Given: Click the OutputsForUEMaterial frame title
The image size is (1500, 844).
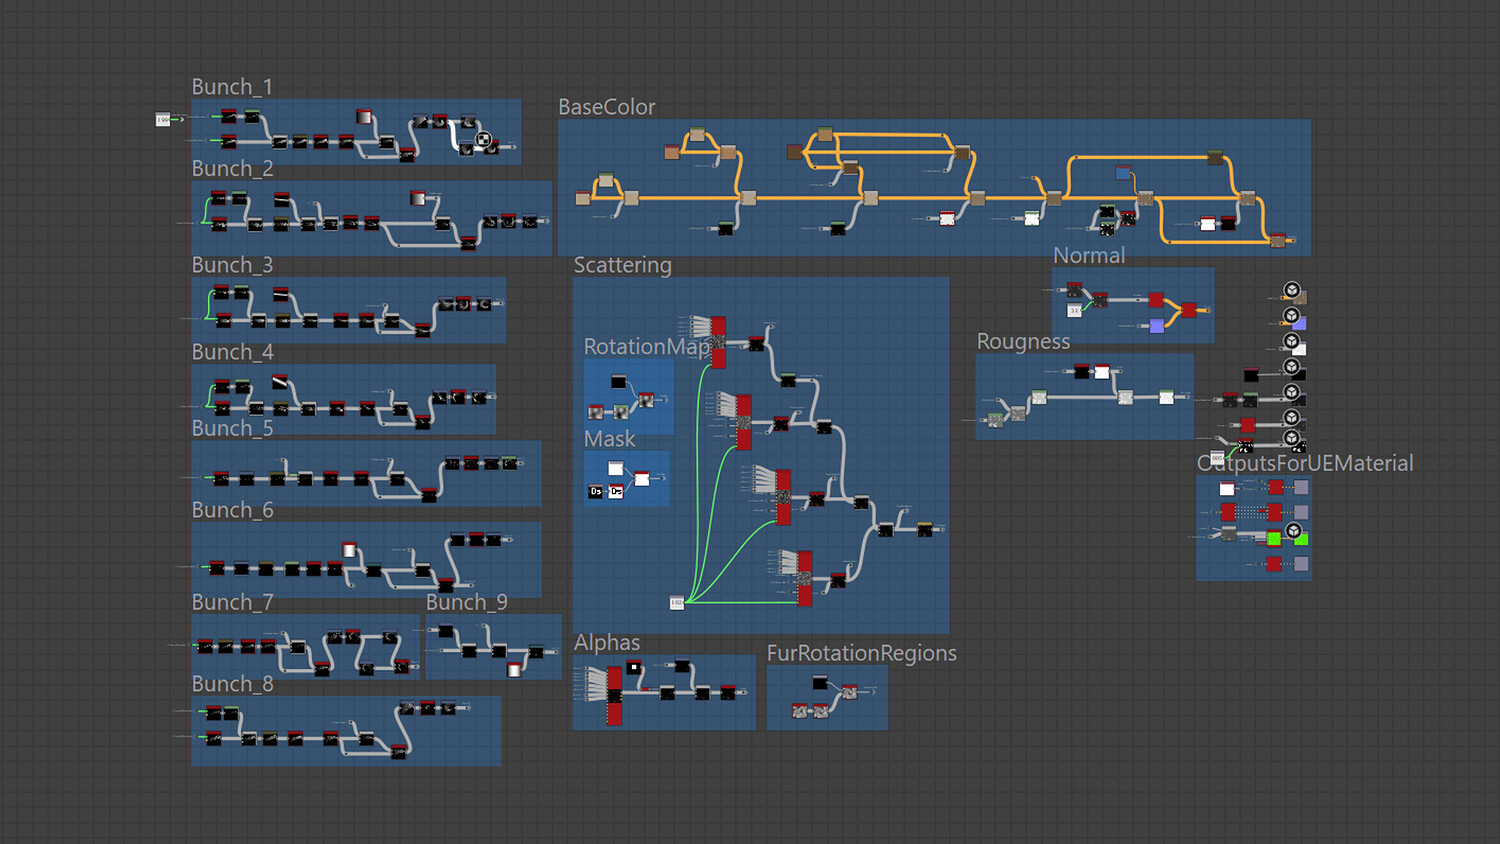Looking at the screenshot, I should point(1305,463).
